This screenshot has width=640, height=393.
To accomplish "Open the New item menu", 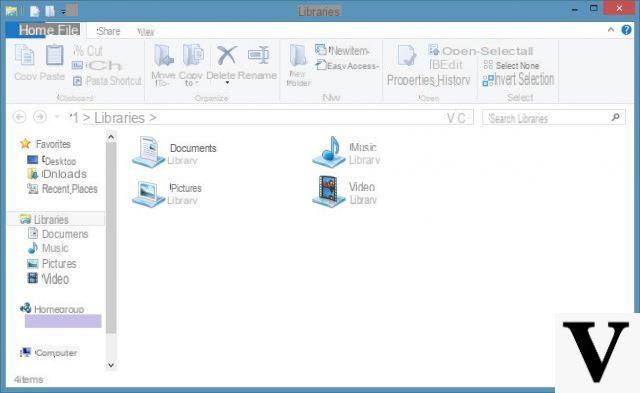I will point(342,51).
